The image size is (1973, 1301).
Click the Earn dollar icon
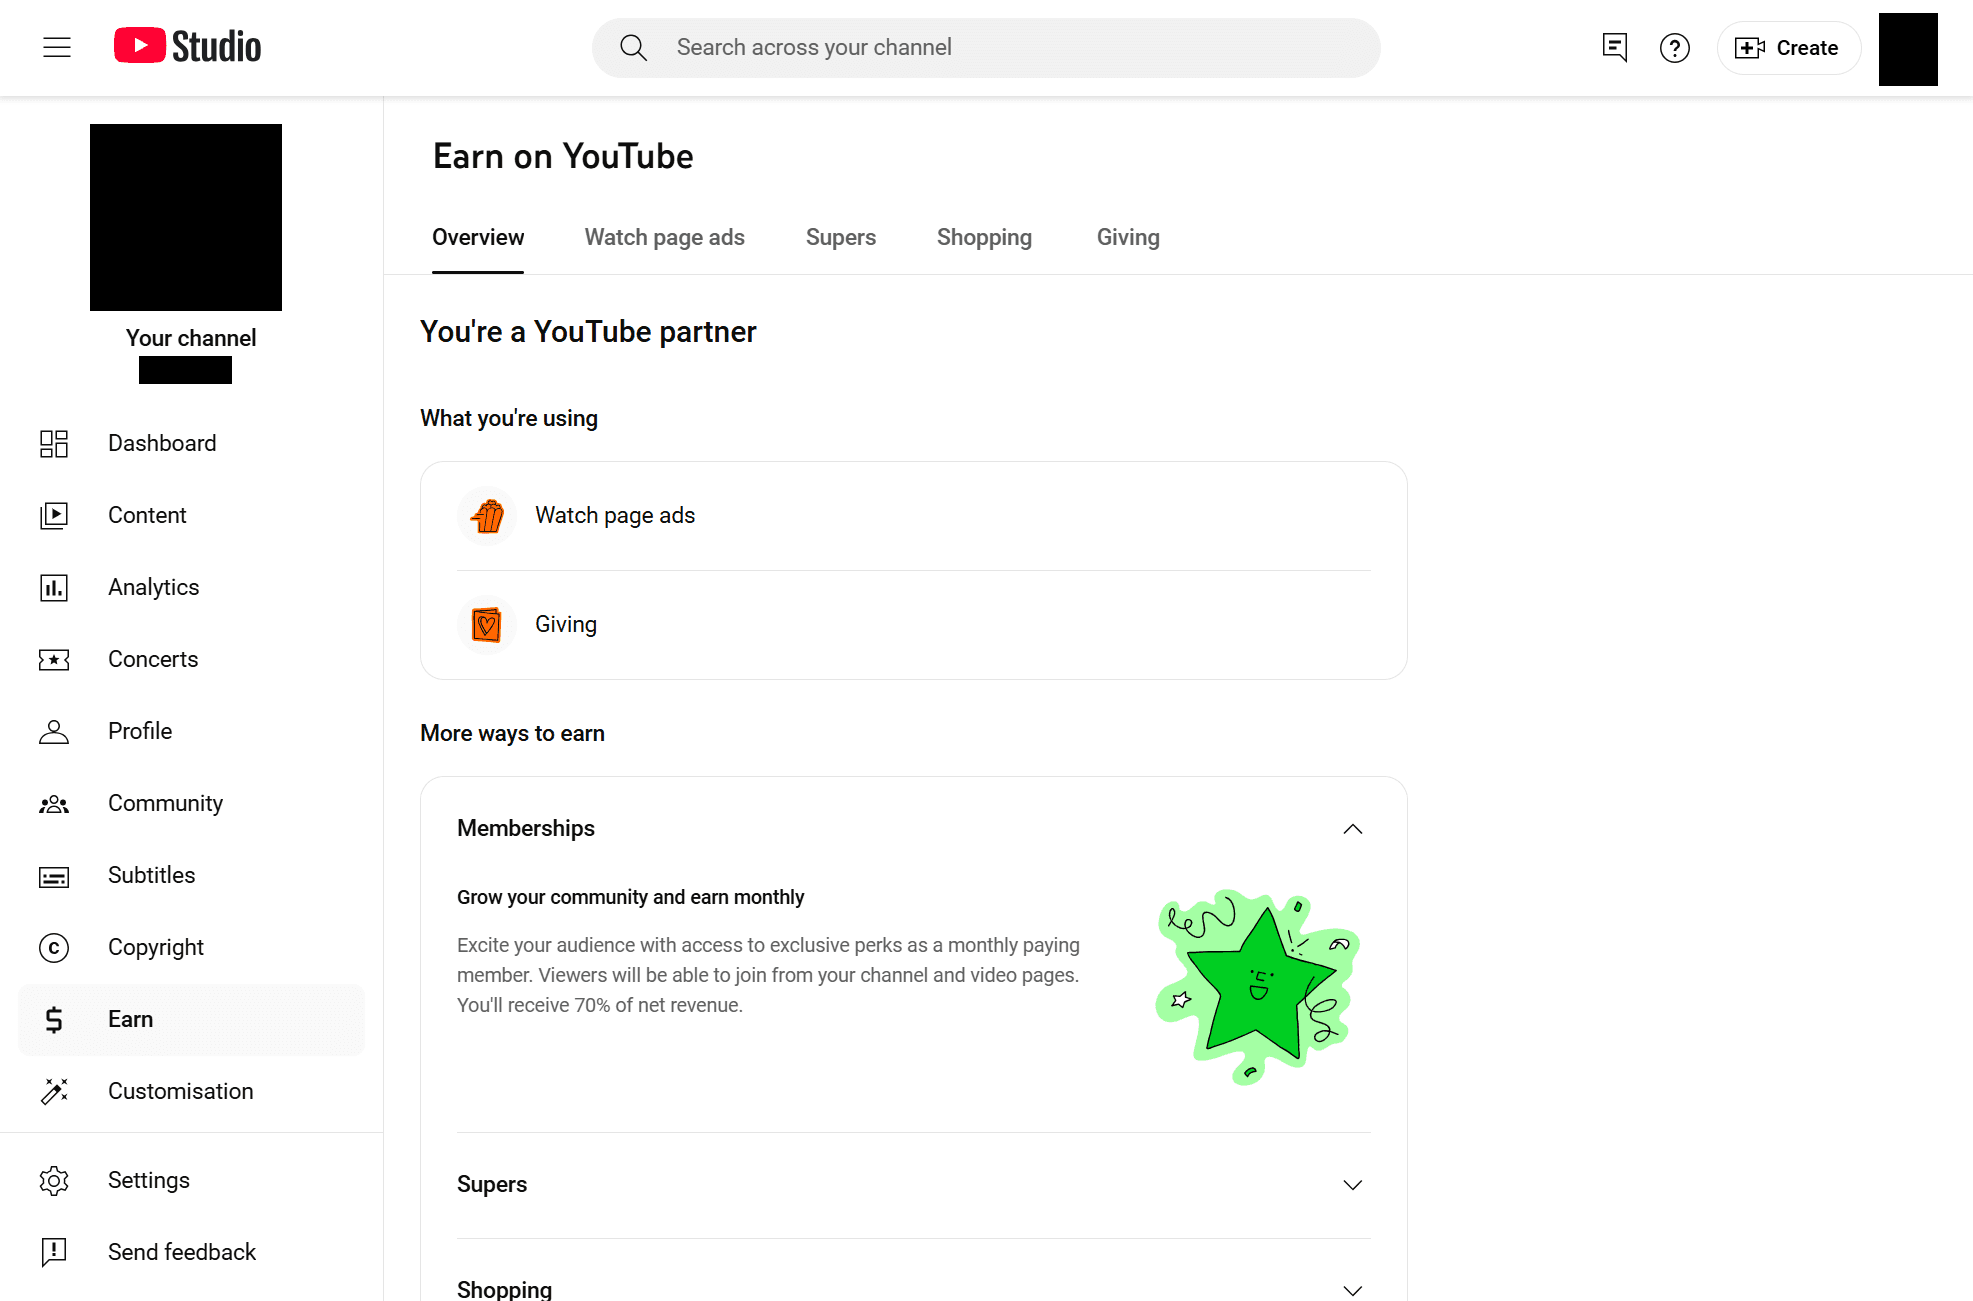click(54, 1019)
